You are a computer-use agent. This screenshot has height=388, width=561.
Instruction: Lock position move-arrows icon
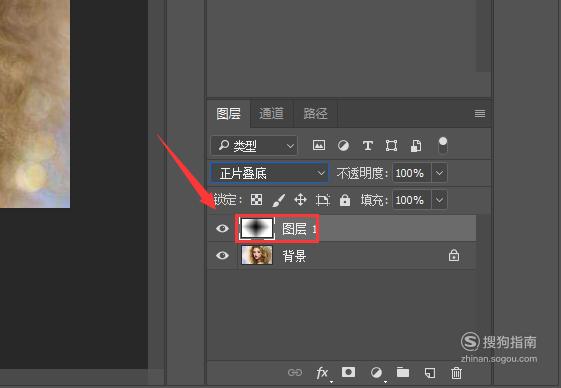pyautogui.click(x=300, y=200)
